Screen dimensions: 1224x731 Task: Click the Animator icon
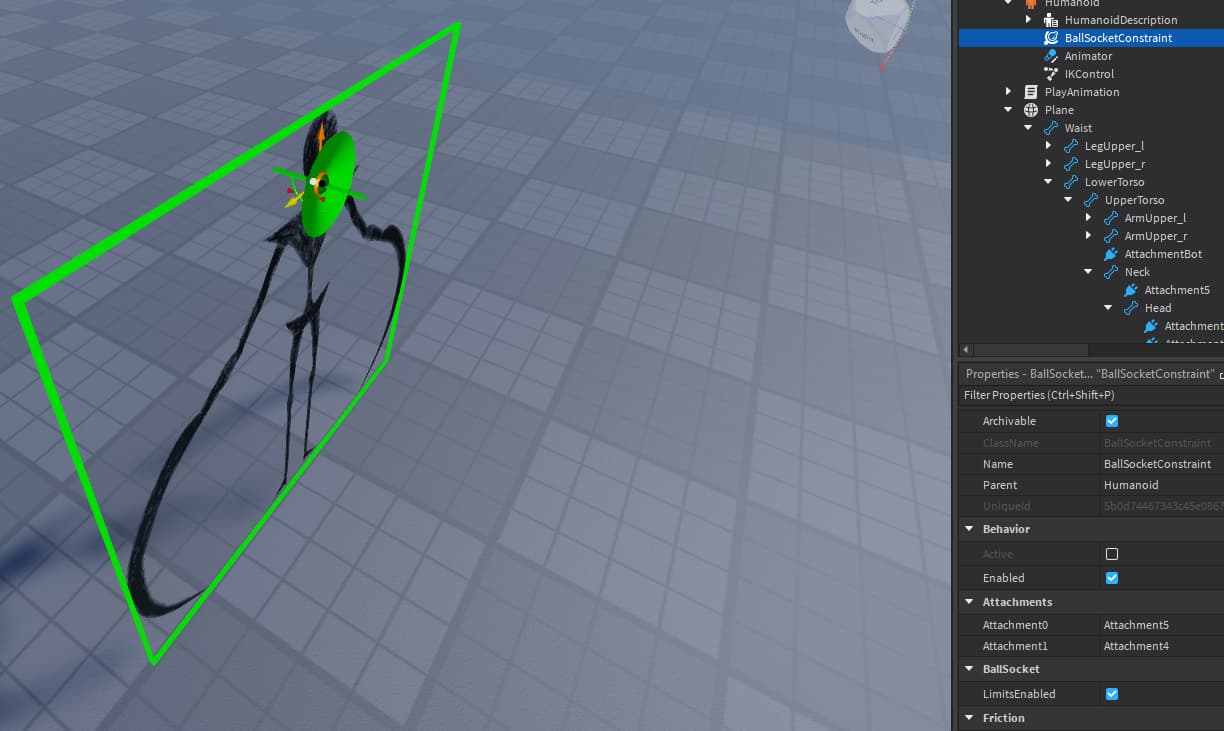[x=1051, y=55]
